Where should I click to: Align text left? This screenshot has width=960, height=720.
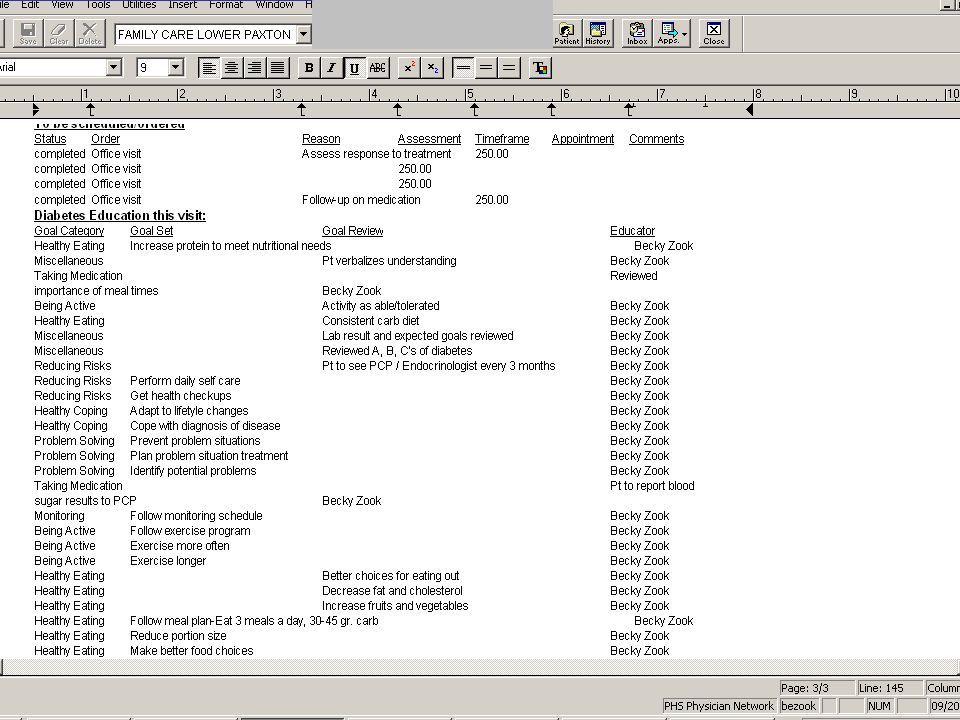click(x=209, y=67)
